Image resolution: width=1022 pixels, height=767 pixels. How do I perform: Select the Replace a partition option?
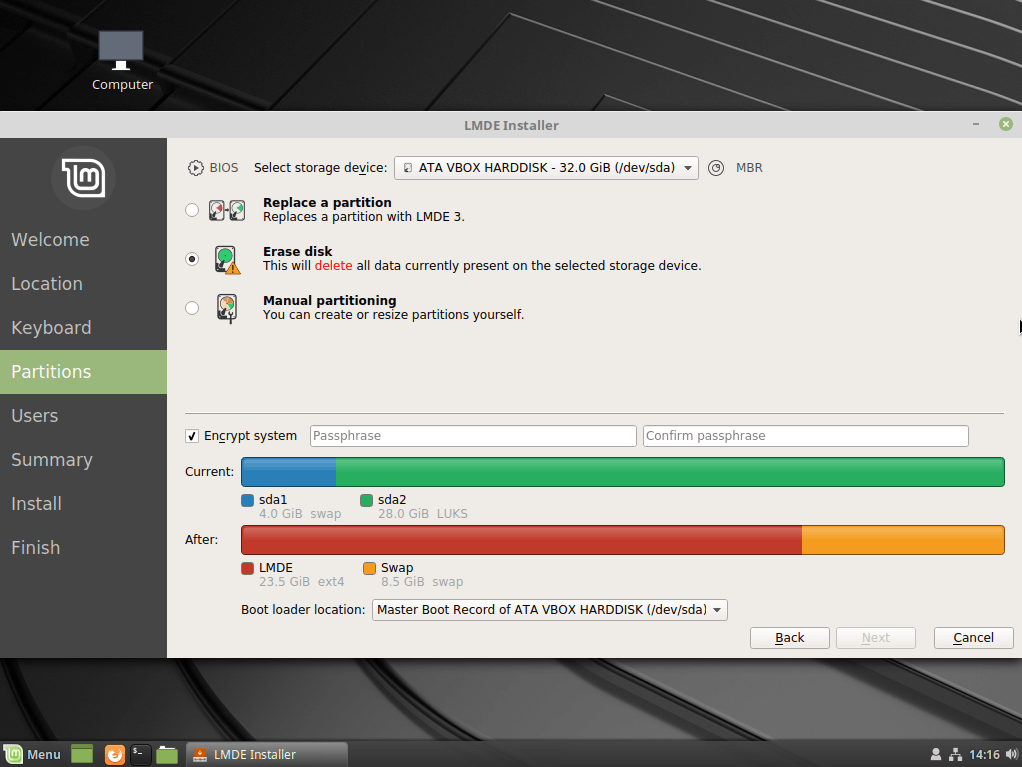(x=192, y=210)
